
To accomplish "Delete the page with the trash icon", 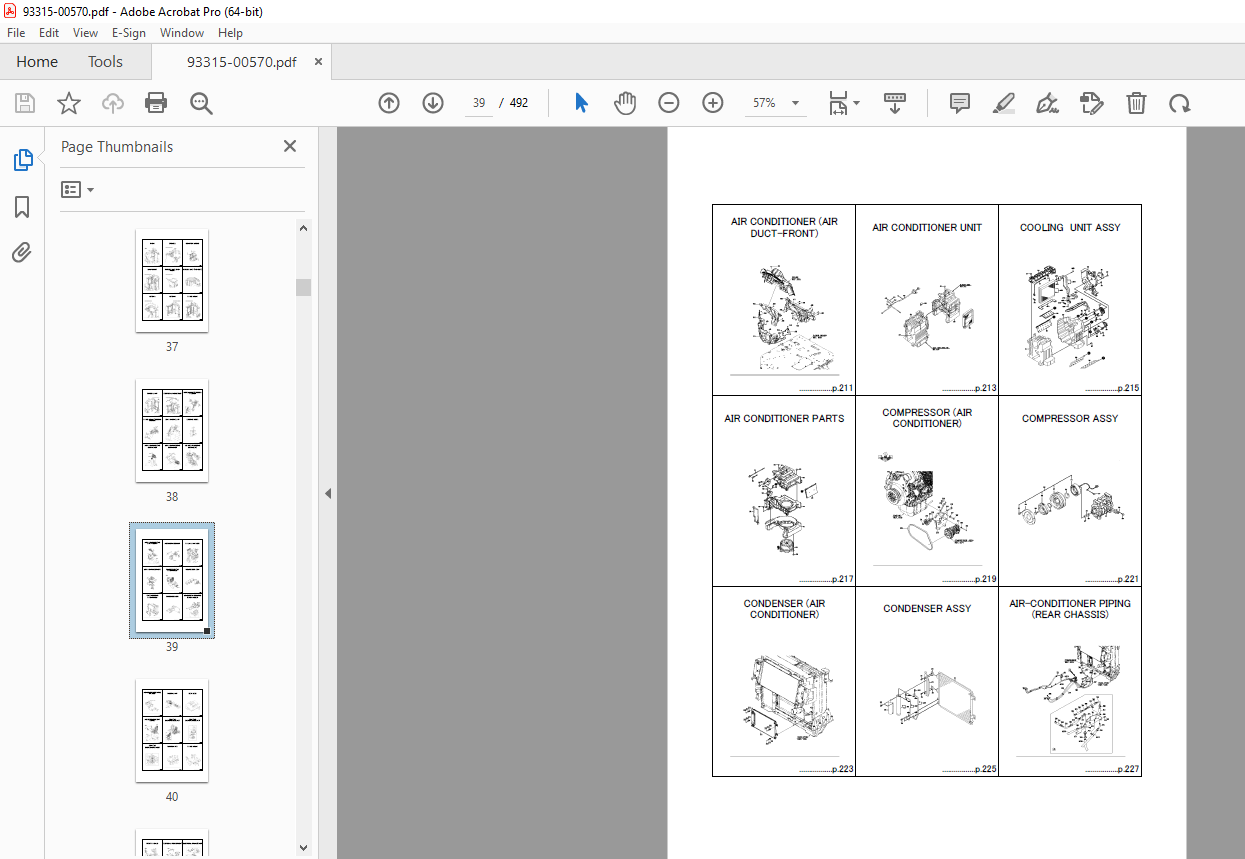I will [1136, 103].
